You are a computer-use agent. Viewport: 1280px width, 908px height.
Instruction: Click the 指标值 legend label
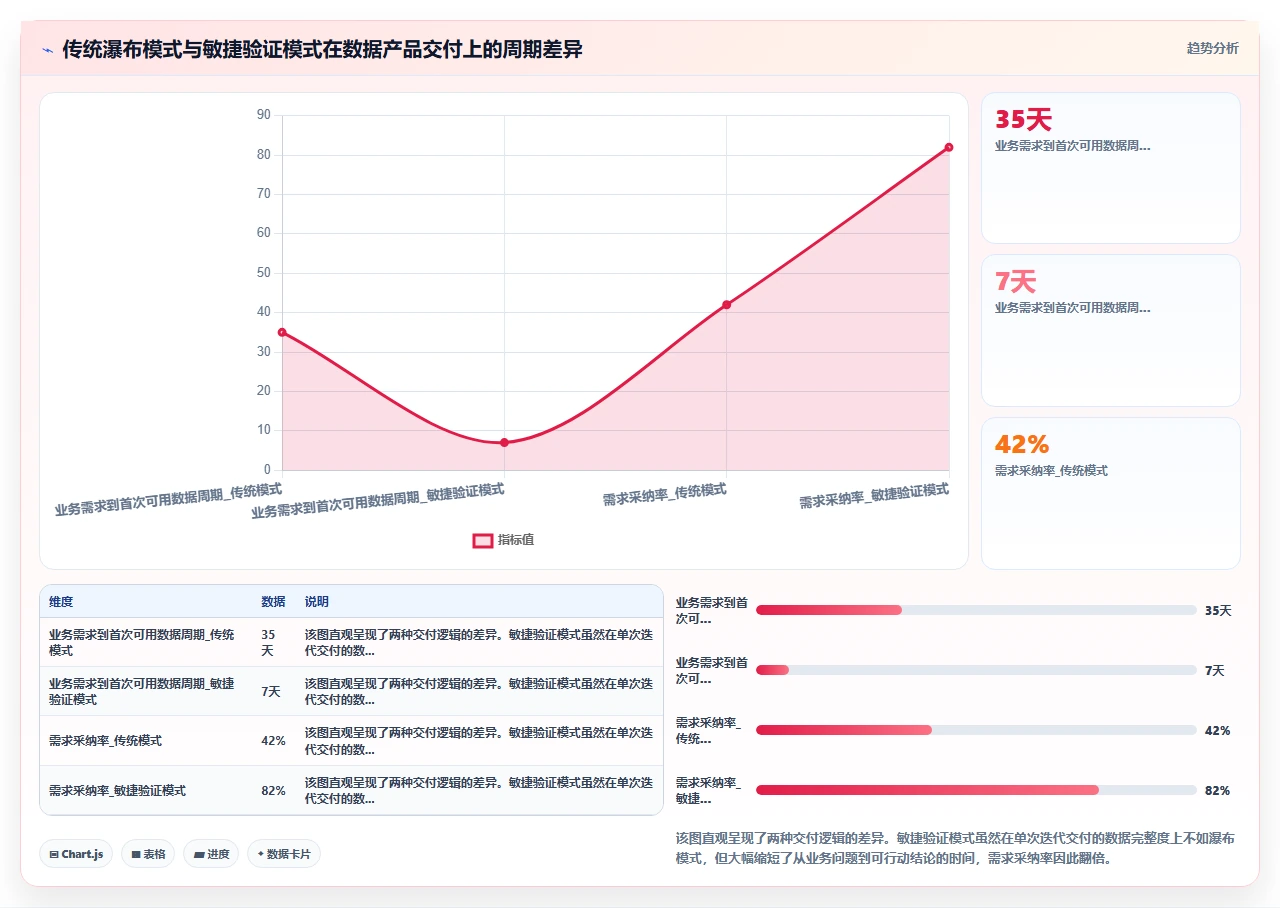(516, 540)
